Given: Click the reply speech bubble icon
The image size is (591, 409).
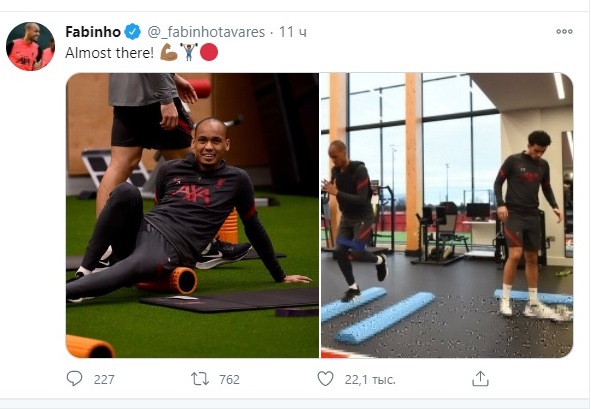Looking at the screenshot, I should point(74,378).
